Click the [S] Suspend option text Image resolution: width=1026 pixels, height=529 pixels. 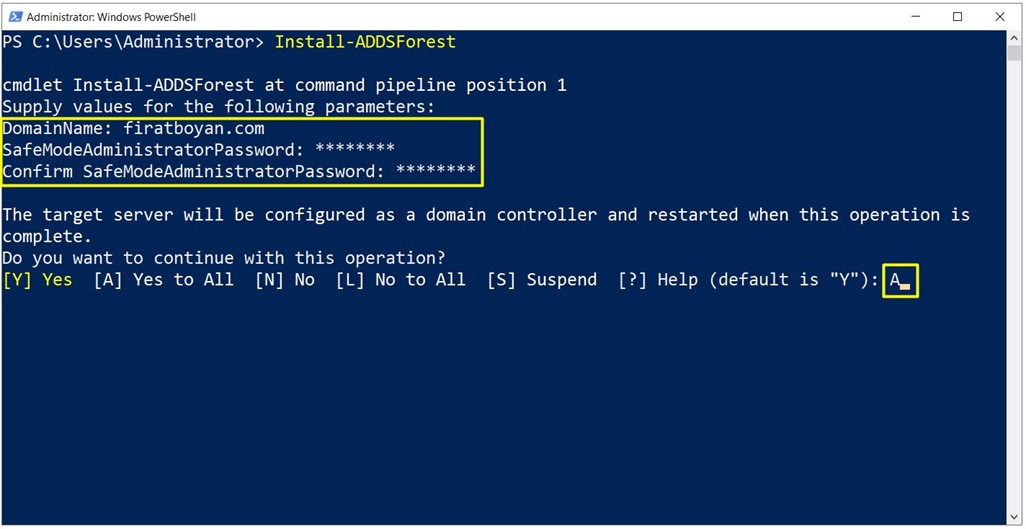[542, 280]
